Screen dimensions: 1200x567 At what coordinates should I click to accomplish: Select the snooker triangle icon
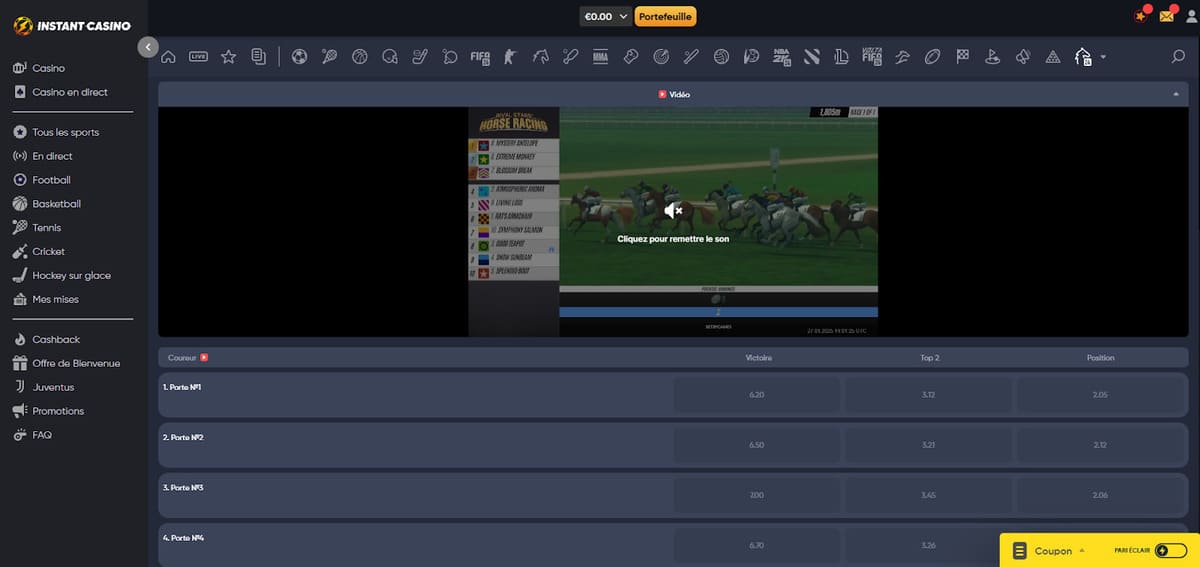pyautogui.click(x=1052, y=57)
